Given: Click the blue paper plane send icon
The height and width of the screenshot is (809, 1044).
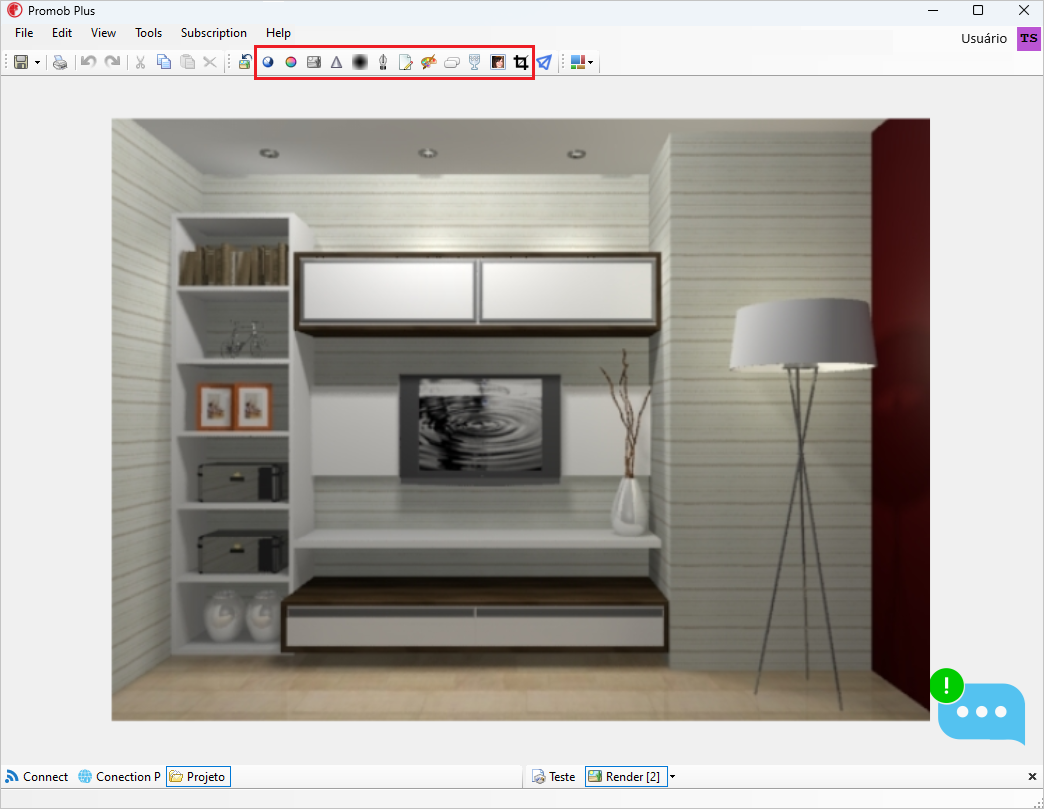Looking at the screenshot, I should pyautogui.click(x=545, y=62).
